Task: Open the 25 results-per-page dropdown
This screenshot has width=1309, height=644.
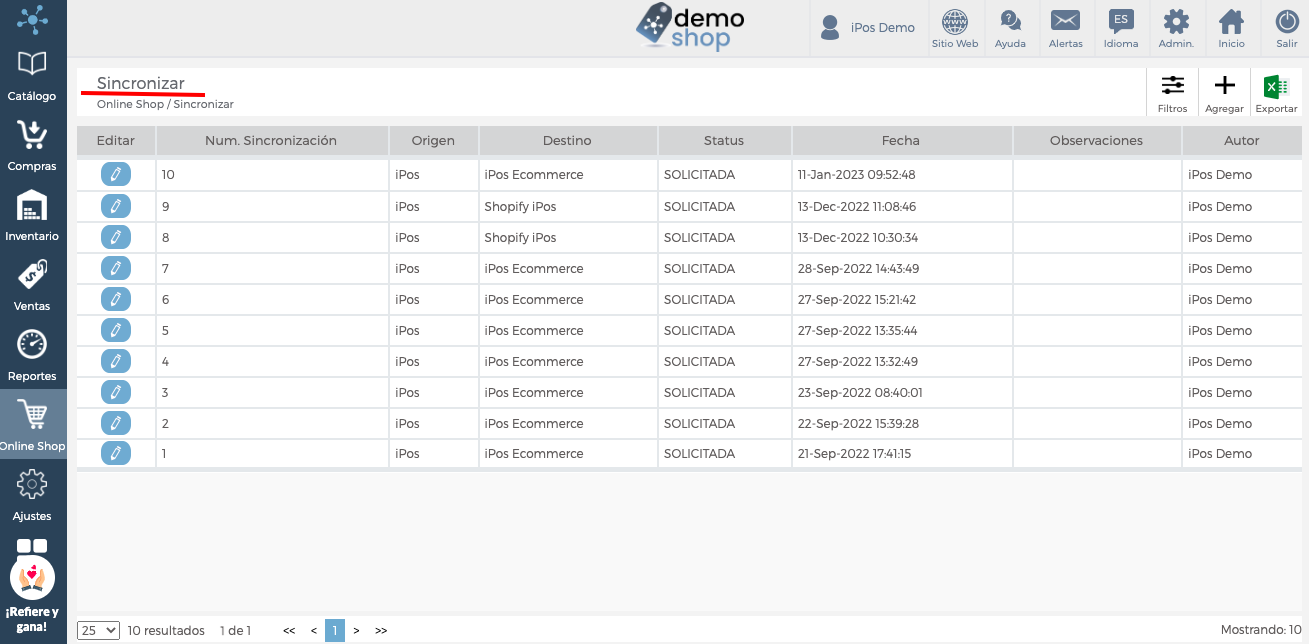Action: (99, 630)
